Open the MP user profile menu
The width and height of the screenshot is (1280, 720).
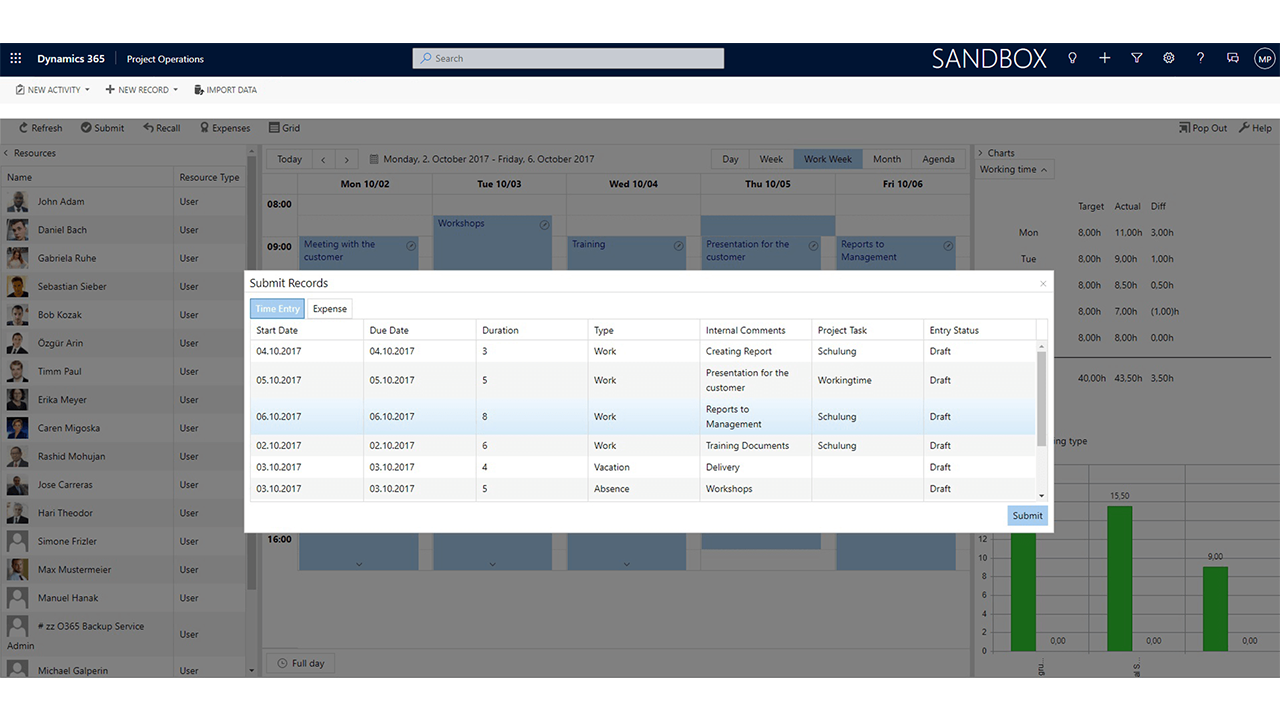tap(1264, 59)
